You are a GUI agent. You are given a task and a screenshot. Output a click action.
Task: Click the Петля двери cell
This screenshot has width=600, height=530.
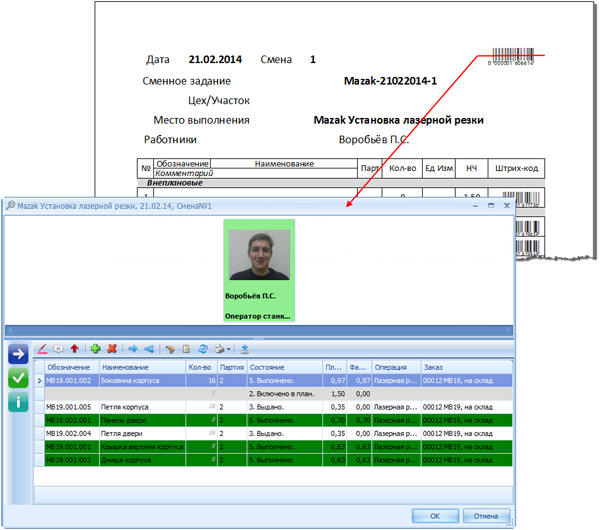point(142,433)
